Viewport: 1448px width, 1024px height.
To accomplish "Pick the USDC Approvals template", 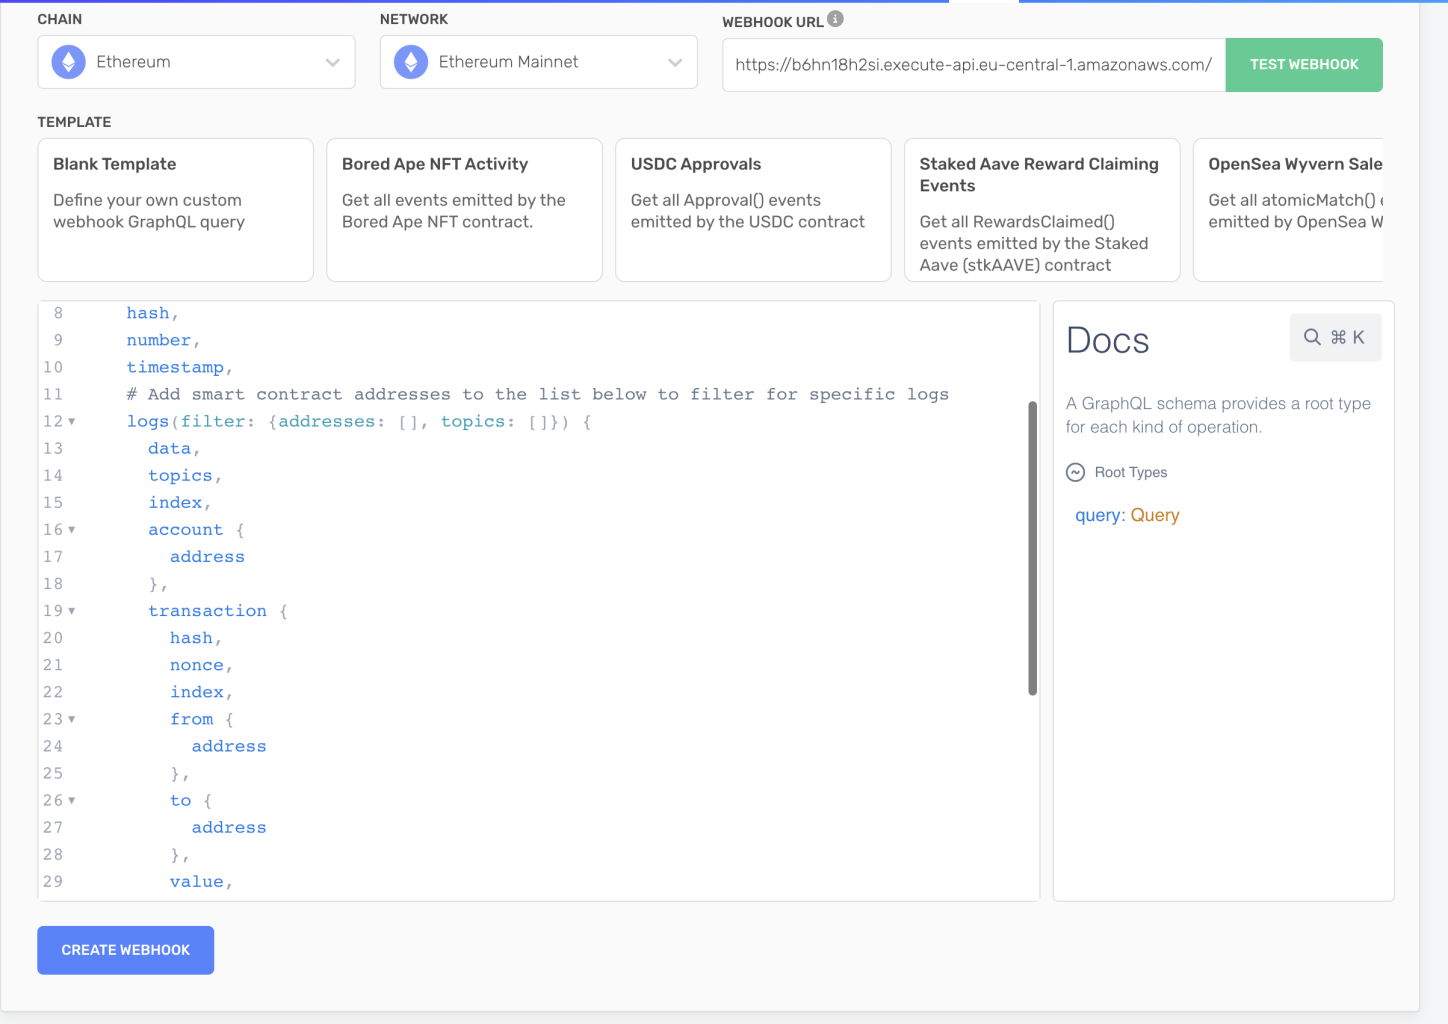I will pyautogui.click(x=752, y=210).
